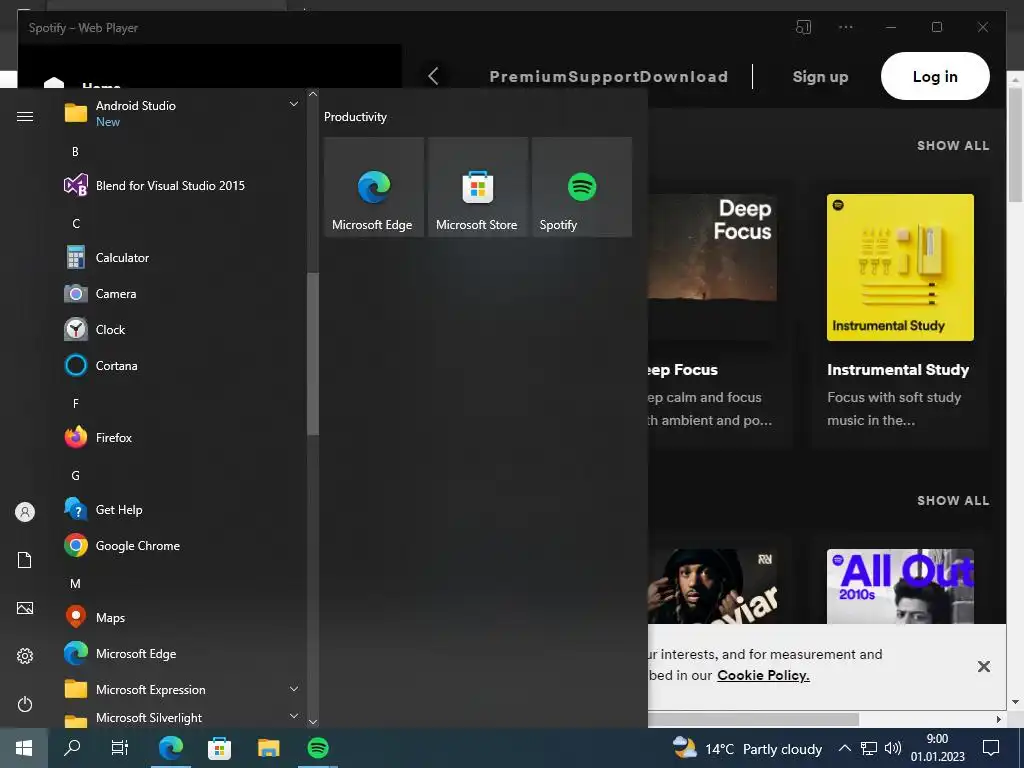Open the clock showing 9:00 01.01.2023
This screenshot has height=768, width=1024.
coord(937,748)
